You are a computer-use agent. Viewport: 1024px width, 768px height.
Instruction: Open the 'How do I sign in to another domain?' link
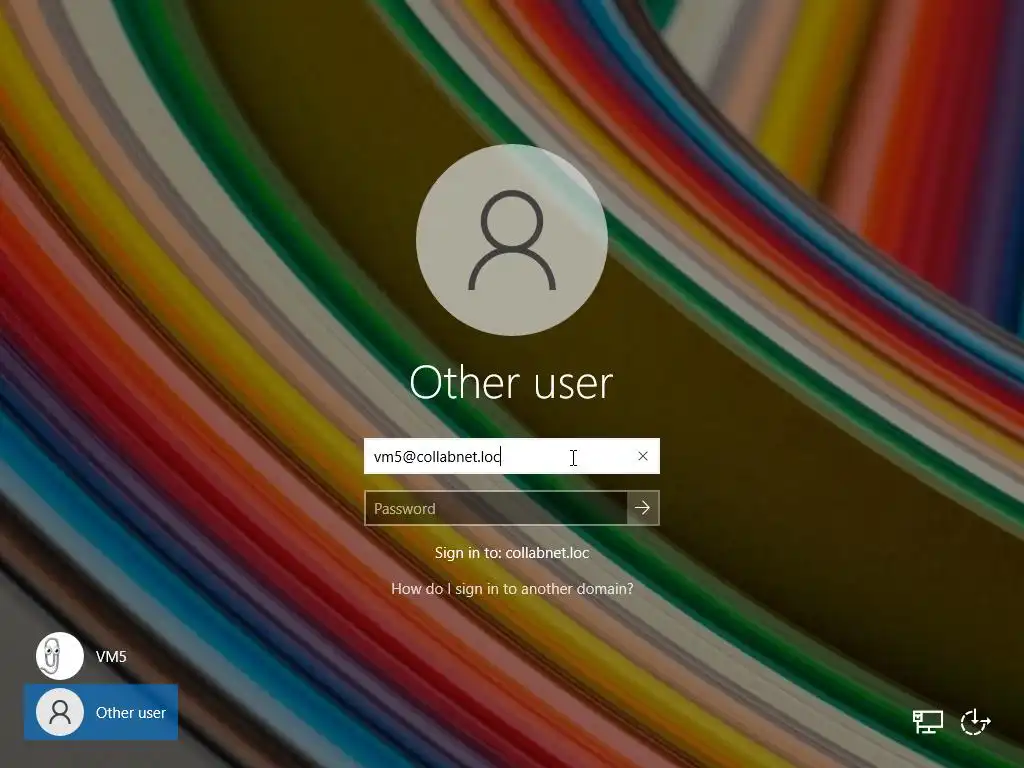[512, 588]
